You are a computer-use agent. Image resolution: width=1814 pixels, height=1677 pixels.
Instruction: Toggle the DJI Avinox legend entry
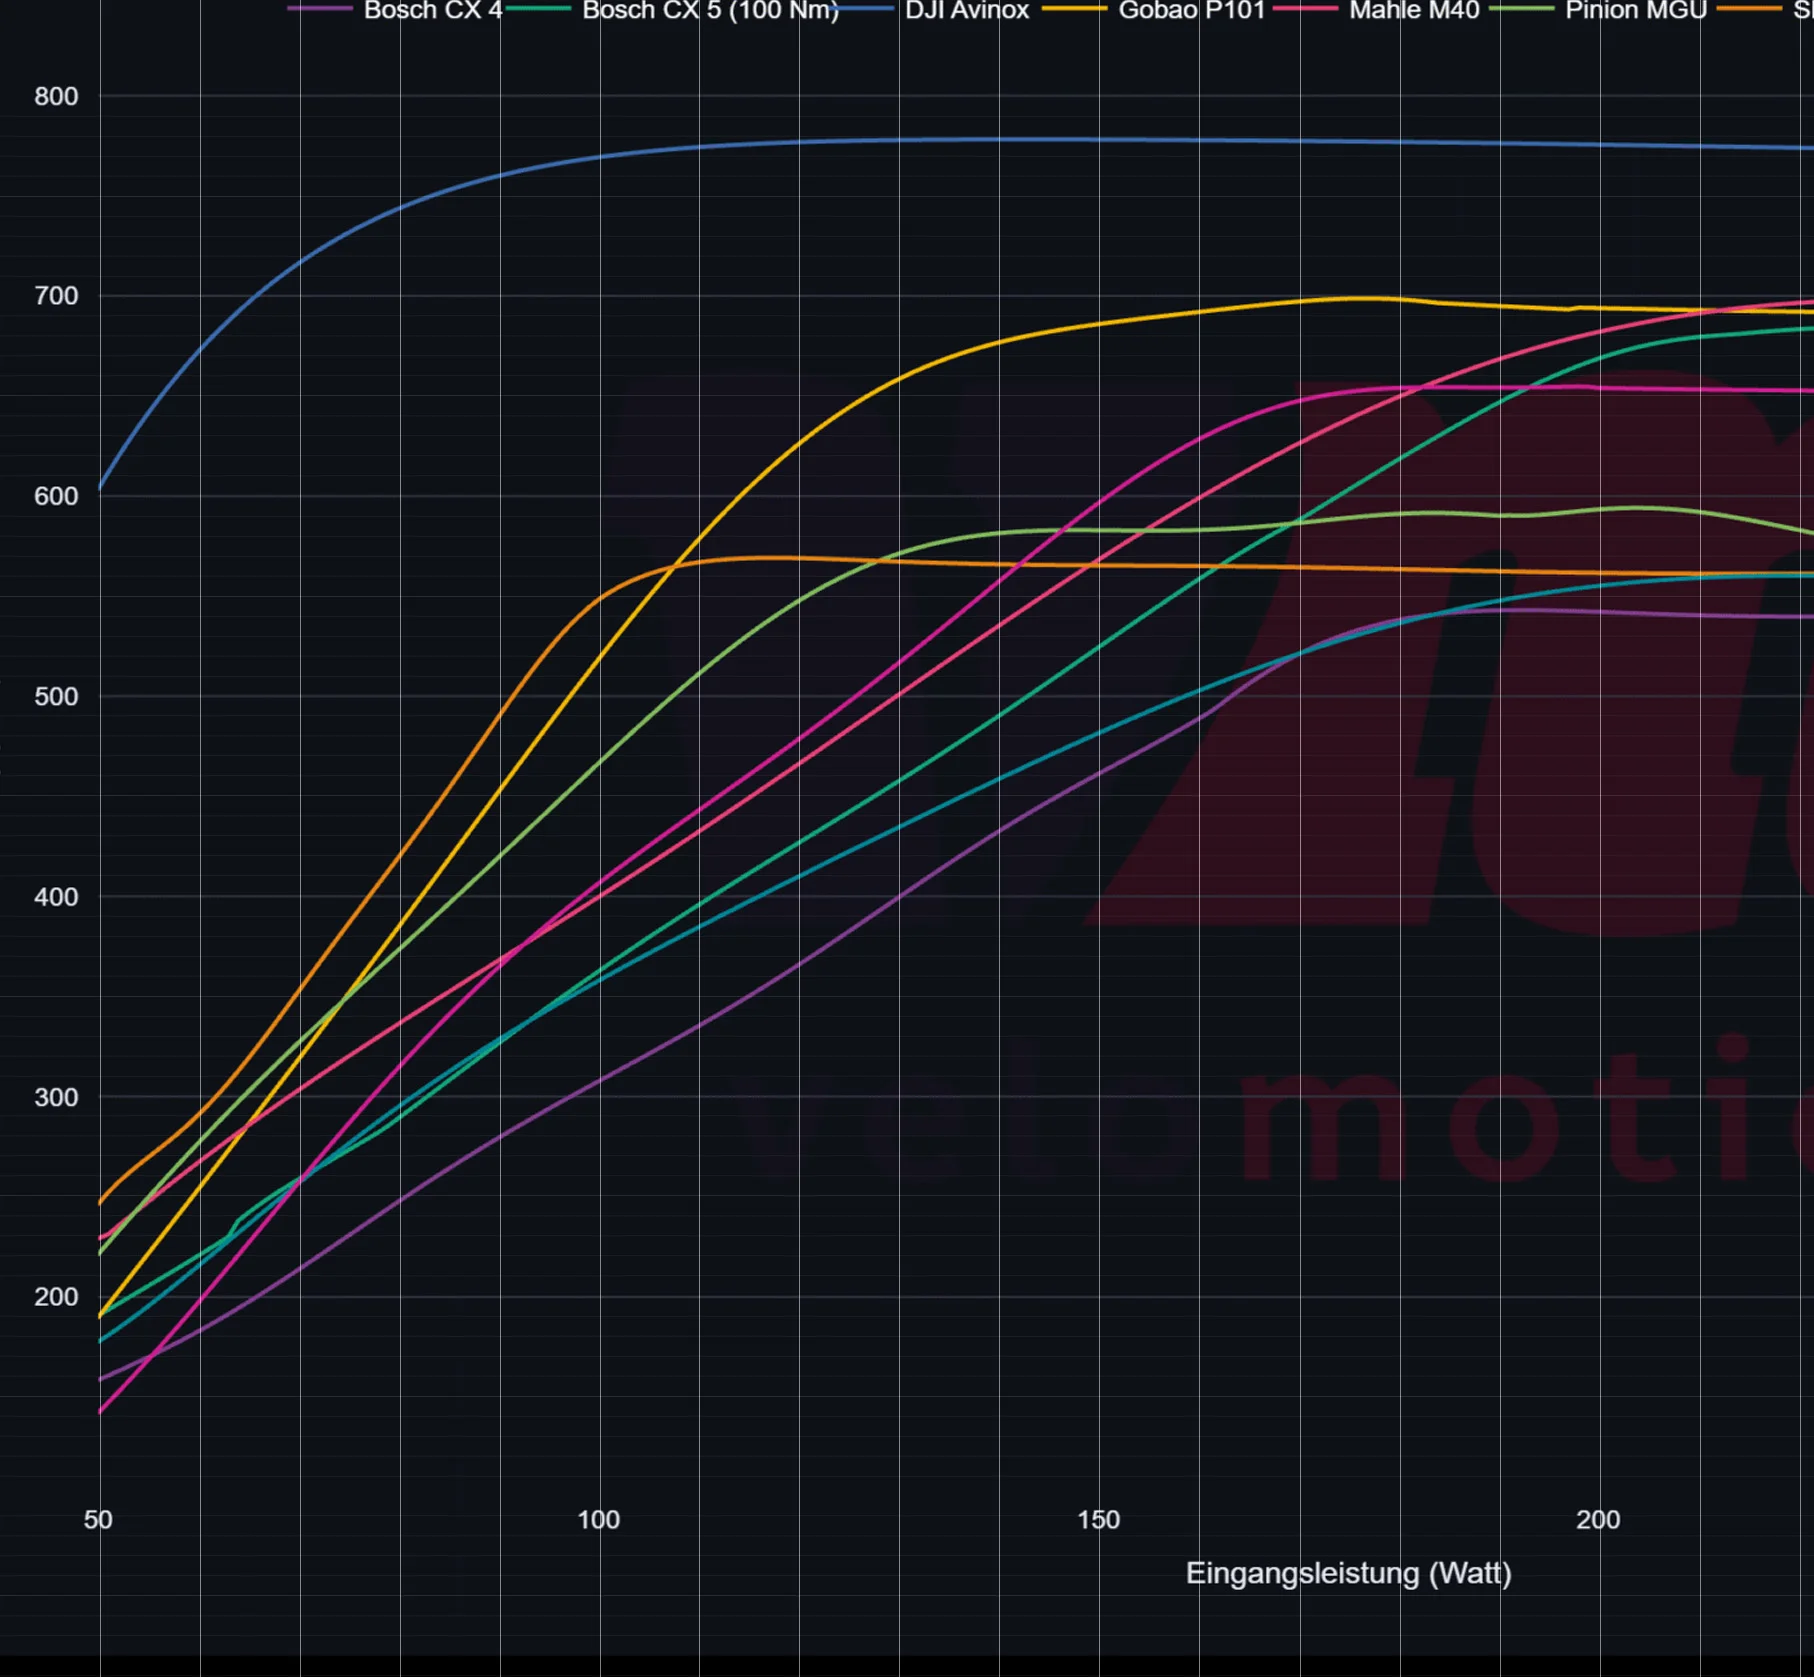point(929,10)
